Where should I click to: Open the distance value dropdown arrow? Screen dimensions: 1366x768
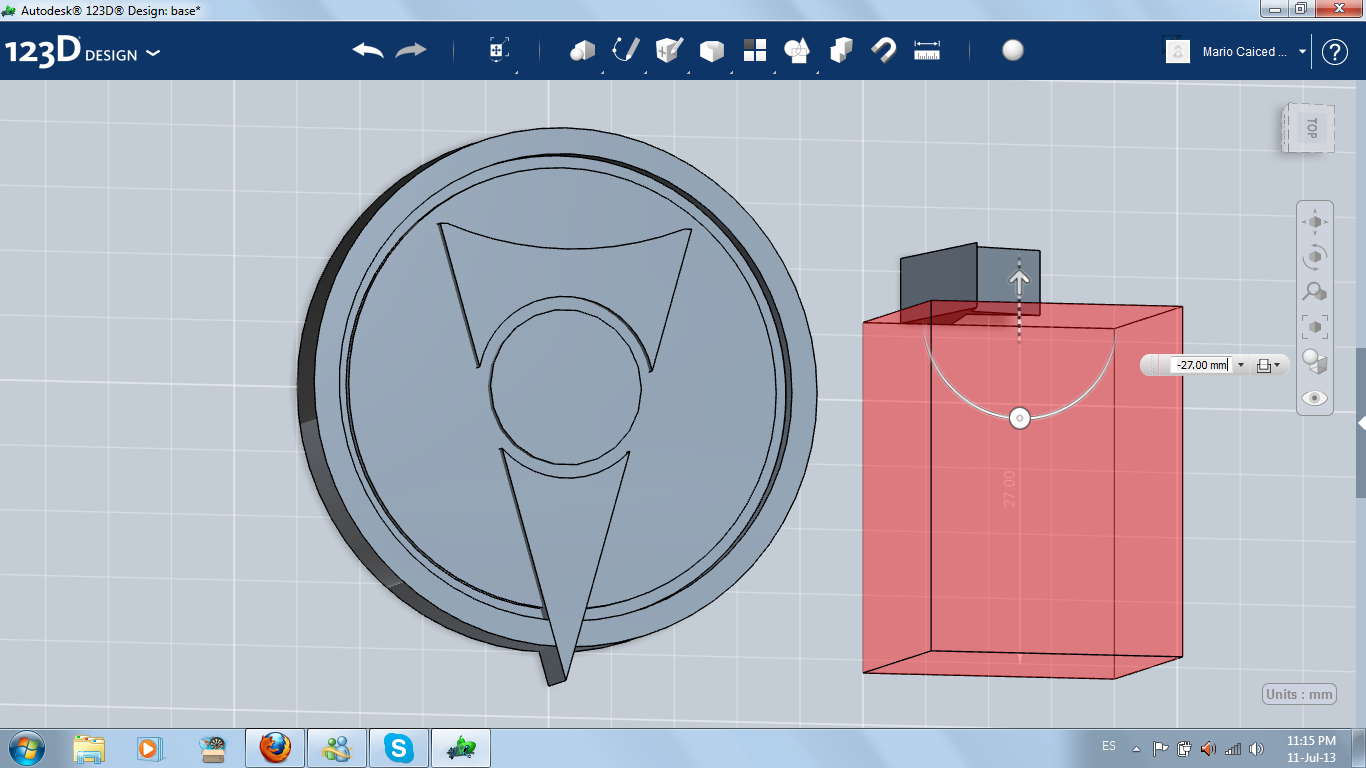coord(1241,365)
